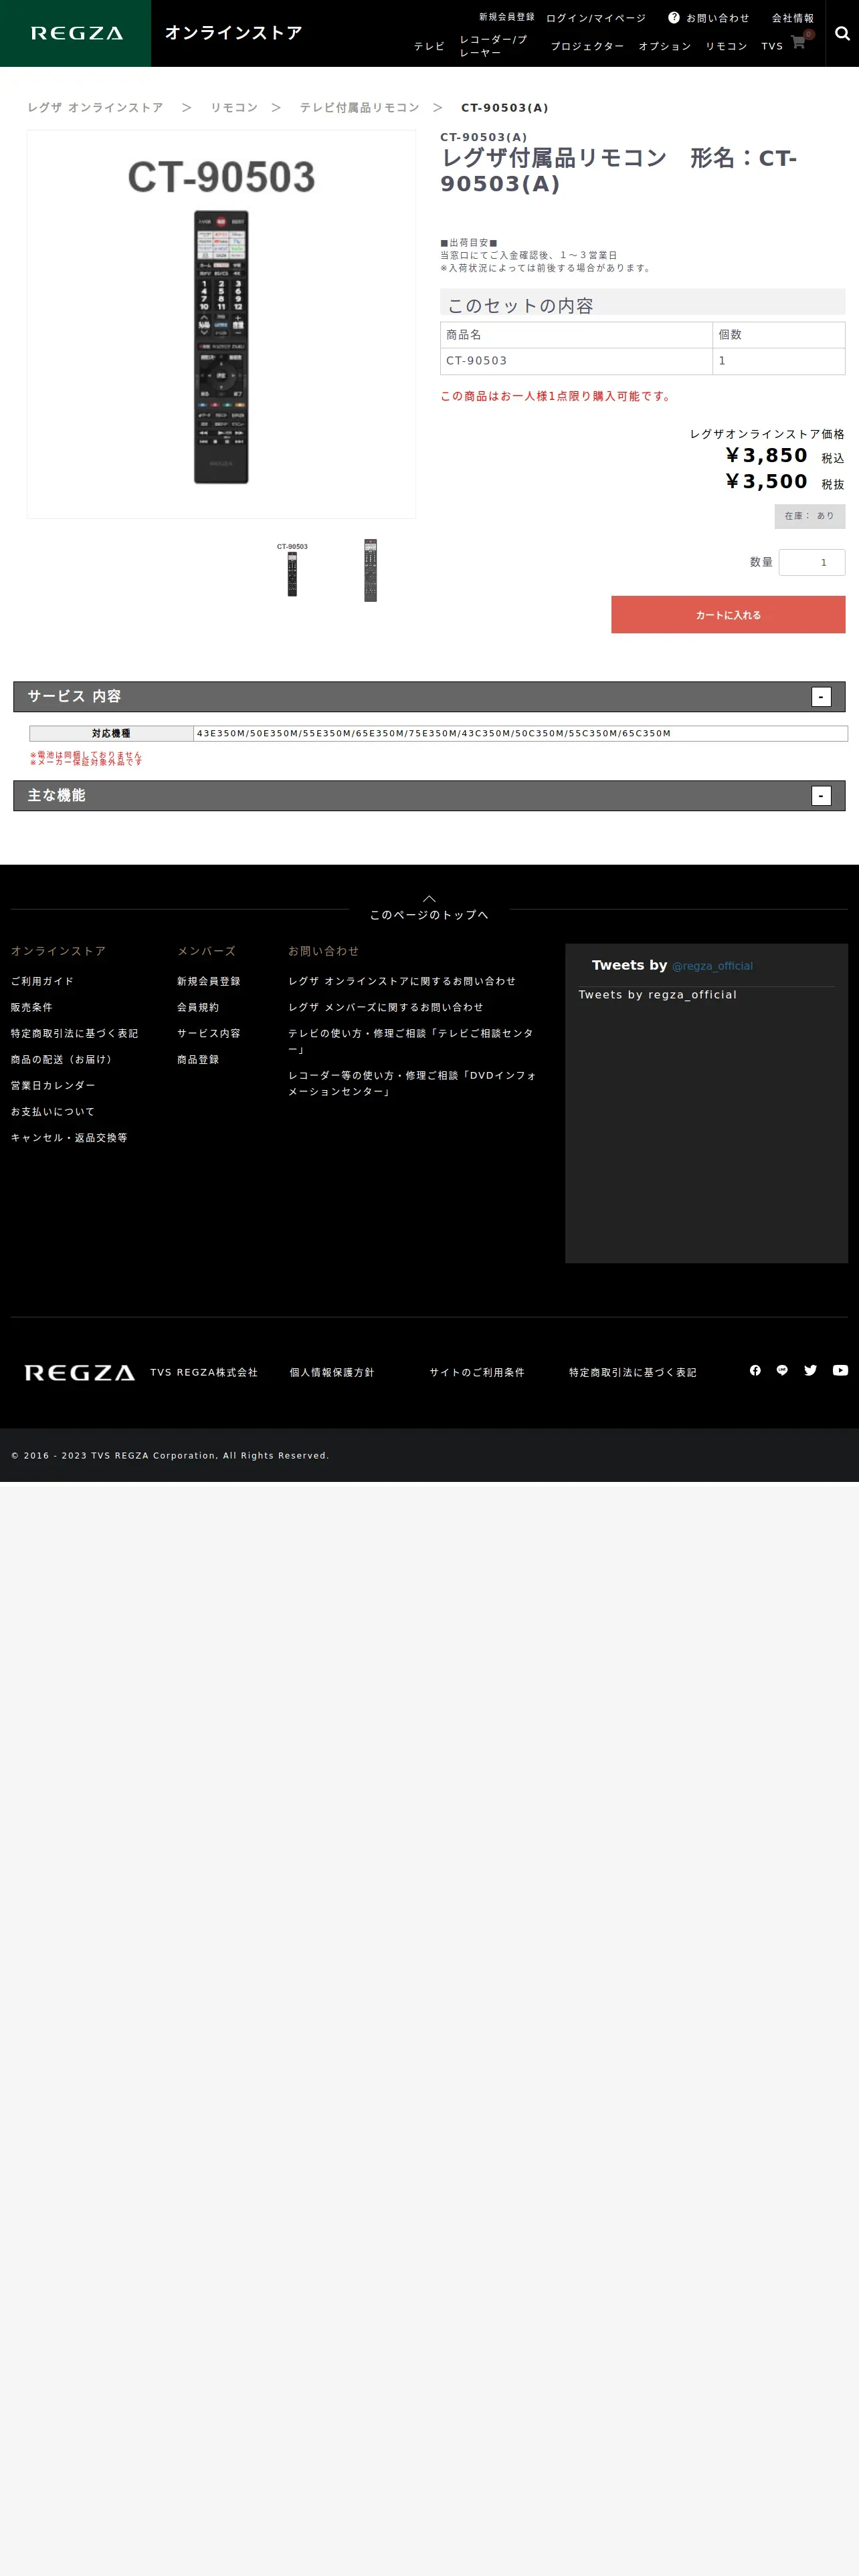Open the レコーダー/プレーヤー menu item
The image size is (859, 2576).
tap(495, 46)
